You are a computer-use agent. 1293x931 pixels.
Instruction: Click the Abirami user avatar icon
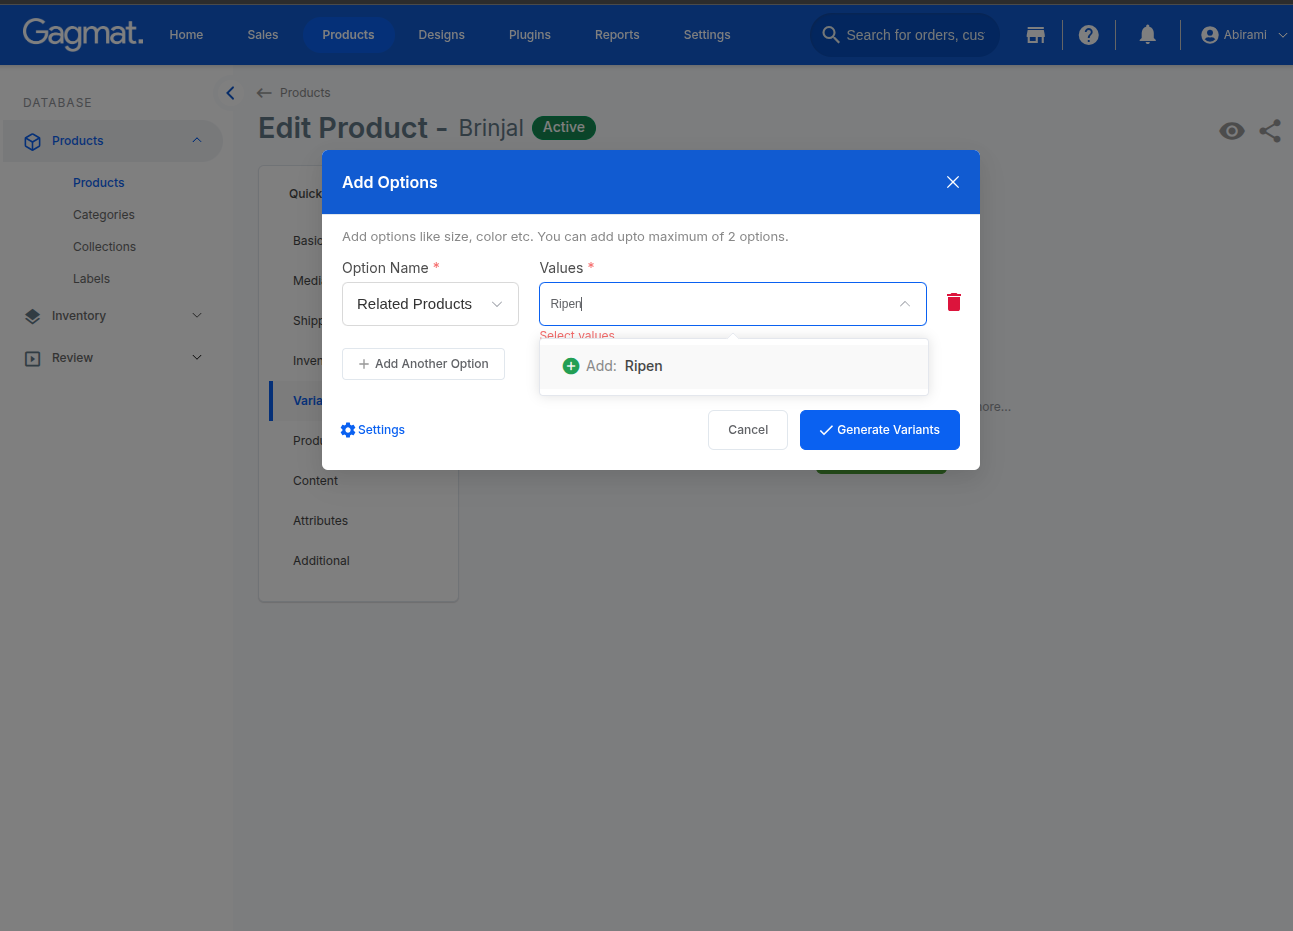pyautogui.click(x=1210, y=35)
